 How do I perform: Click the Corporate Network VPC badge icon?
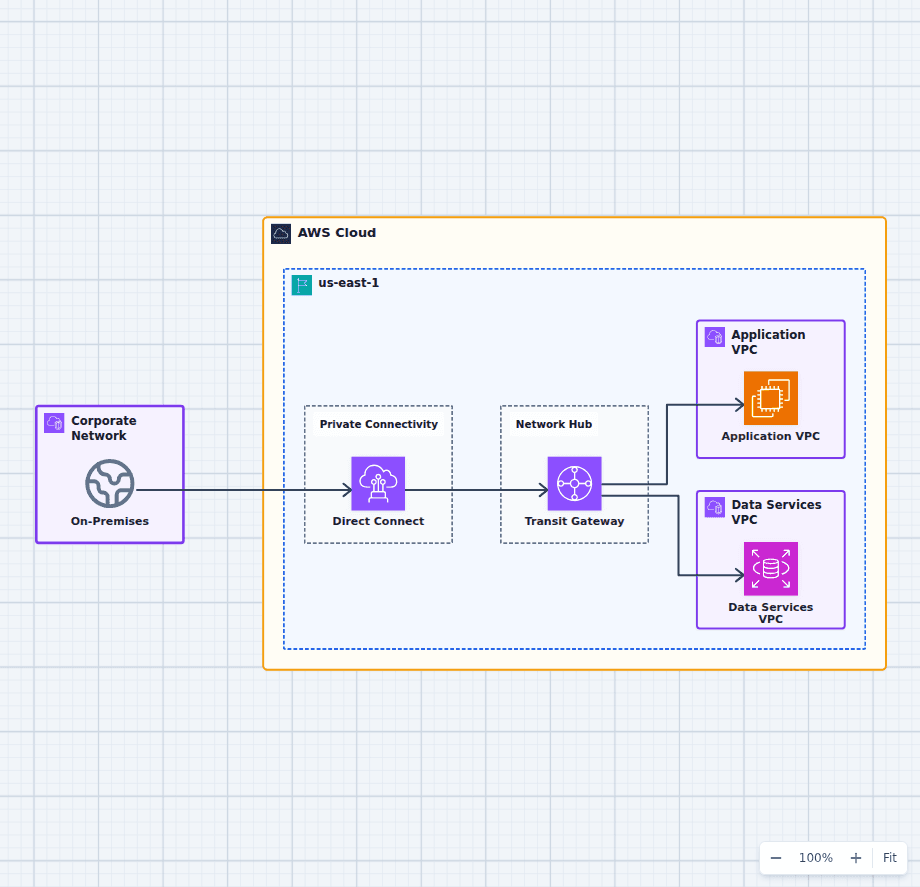coord(54,423)
